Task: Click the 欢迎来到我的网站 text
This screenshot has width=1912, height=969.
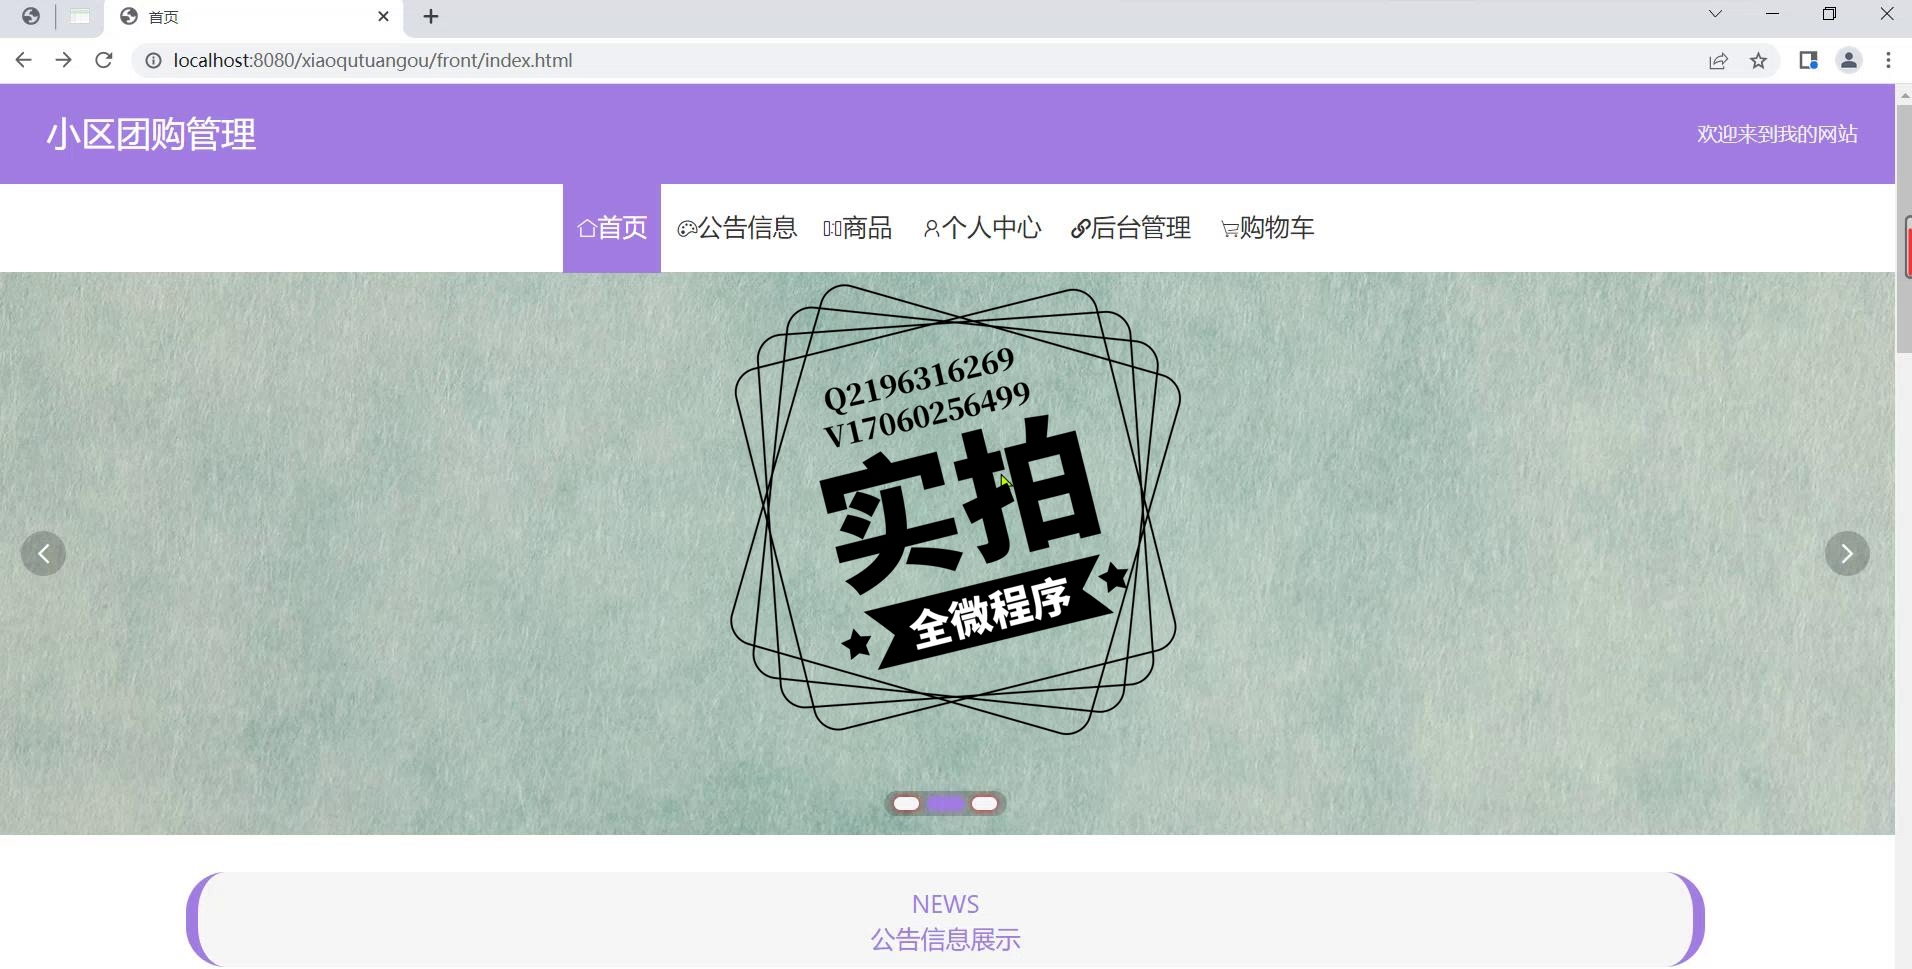Action: pos(1777,134)
